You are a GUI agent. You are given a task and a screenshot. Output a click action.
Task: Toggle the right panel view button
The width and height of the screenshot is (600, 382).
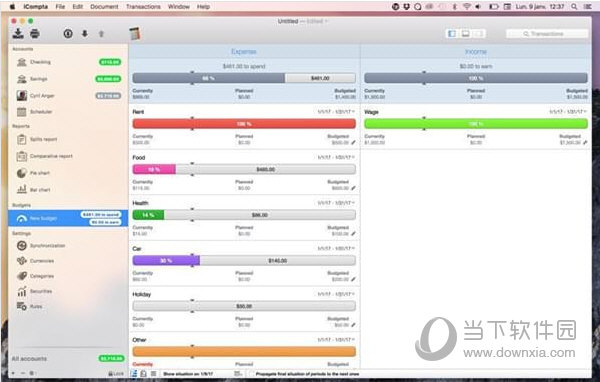click(x=479, y=34)
